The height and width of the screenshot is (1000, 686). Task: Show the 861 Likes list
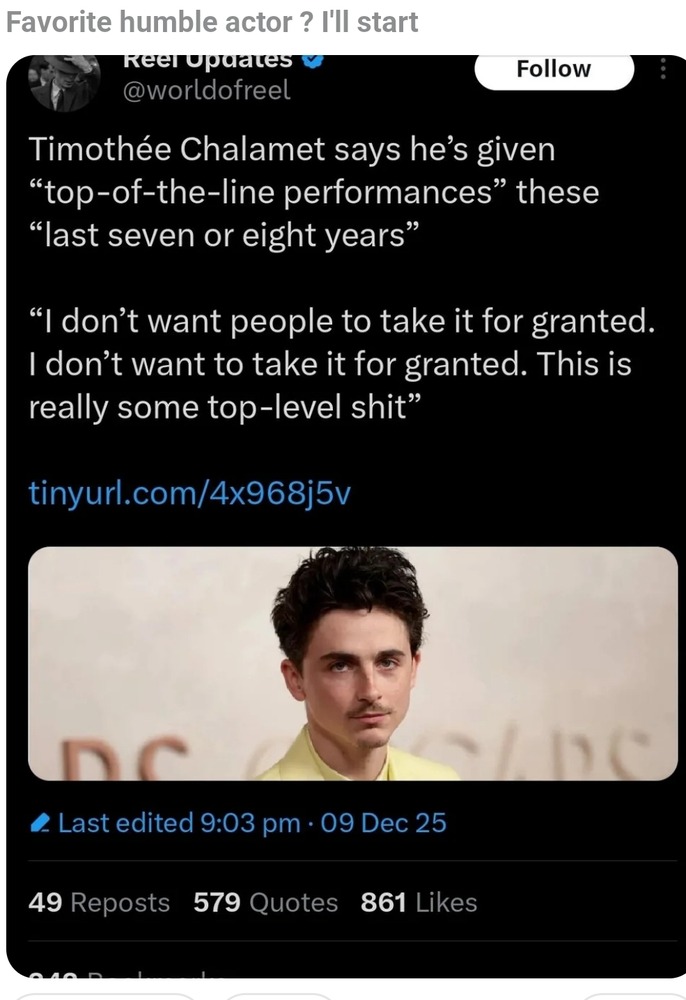[x=418, y=902]
